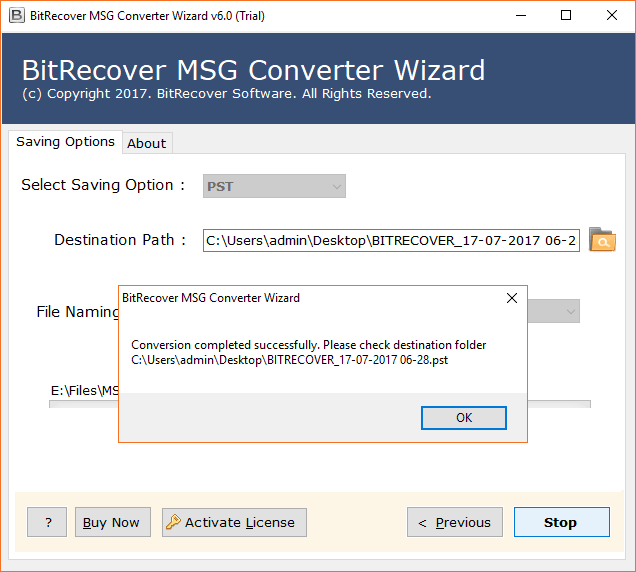Click inside the Destination Path text field
Screen dimensions: 636x572
pyautogui.click(x=390, y=240)
